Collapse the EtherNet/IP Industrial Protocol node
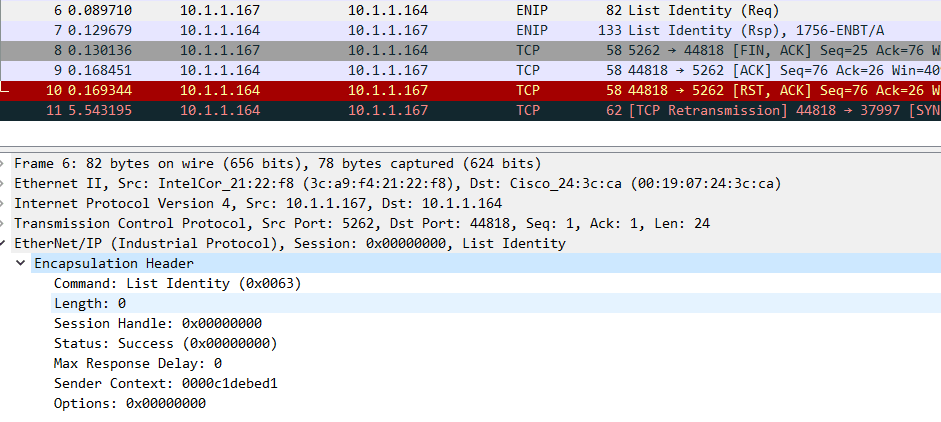Screen dimensions: 941x422 (x=3, y=243)
